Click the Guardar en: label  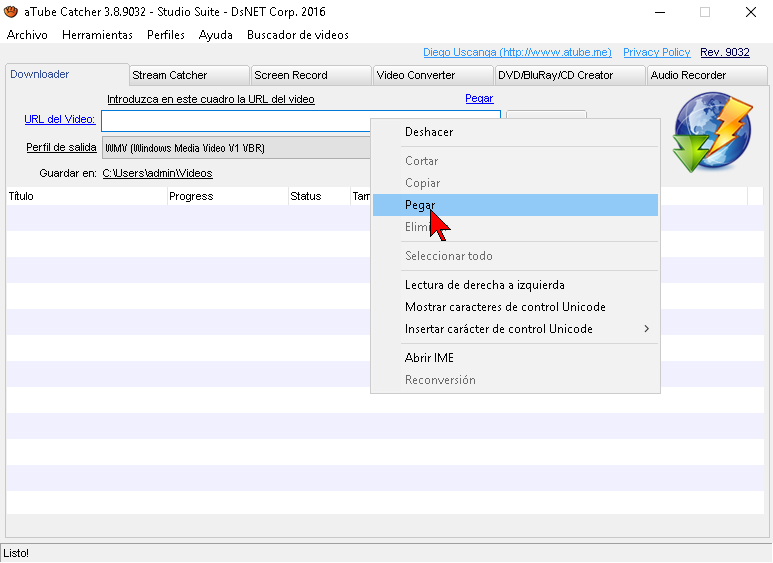tap(68, 174)
